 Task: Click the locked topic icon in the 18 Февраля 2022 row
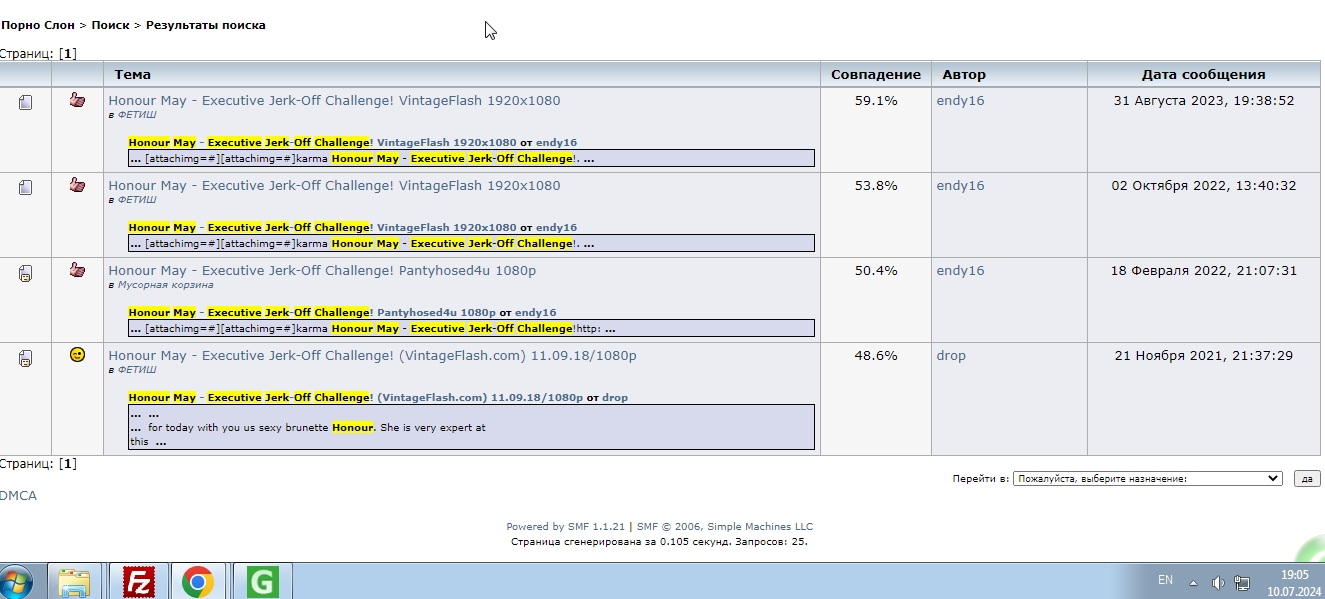pos(26,272)
